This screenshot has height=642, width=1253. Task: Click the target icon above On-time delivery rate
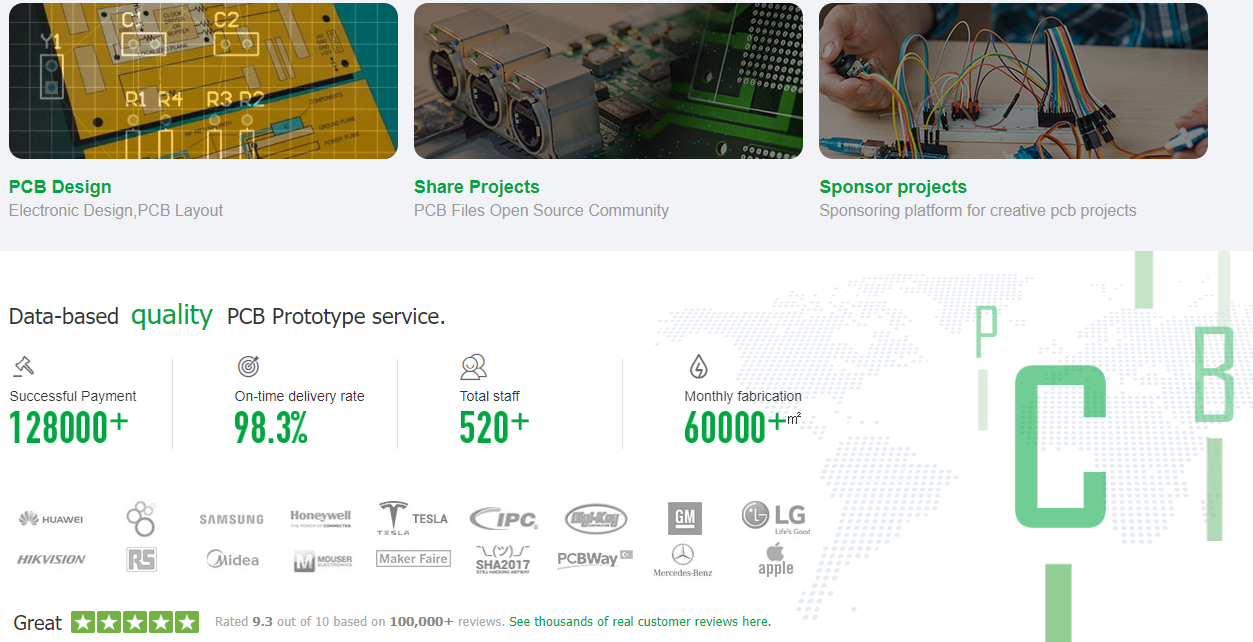point(248,366)
